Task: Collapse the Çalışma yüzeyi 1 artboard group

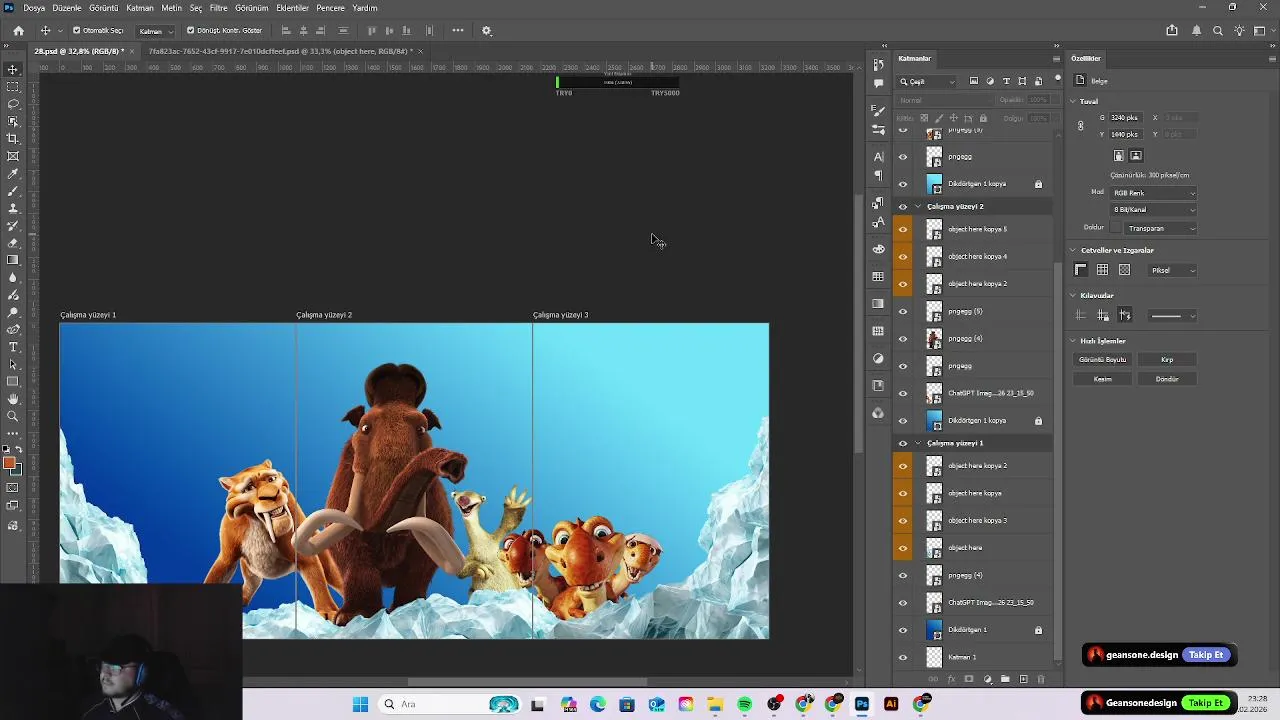Action: pos(918,443)
